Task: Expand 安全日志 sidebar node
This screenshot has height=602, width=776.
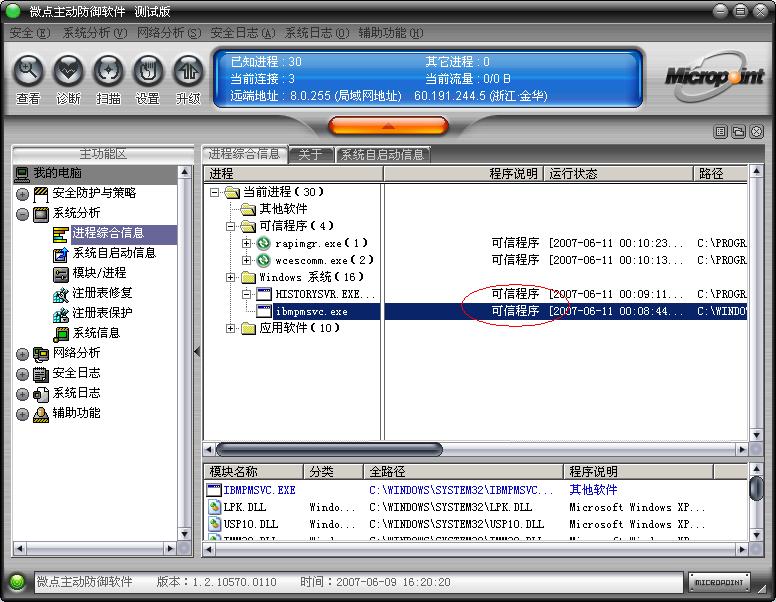Action: [22, 374]
